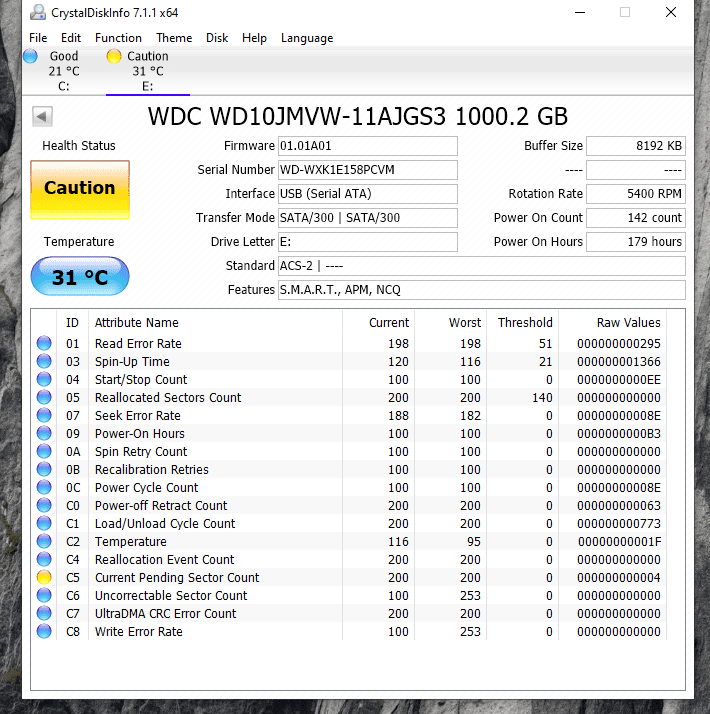Click the Worst column header
710x714 pixels.
465,322
